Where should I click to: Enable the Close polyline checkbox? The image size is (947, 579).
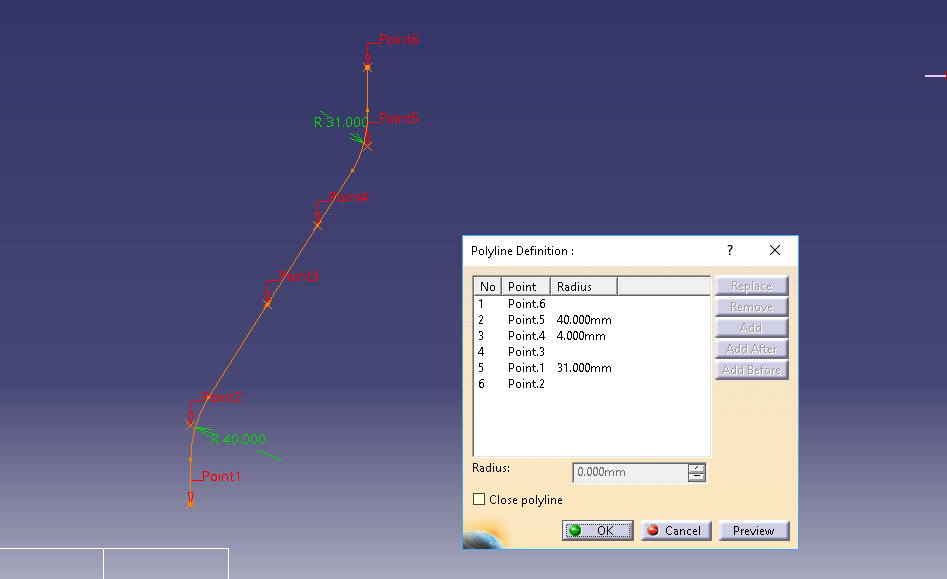[479, 499]
